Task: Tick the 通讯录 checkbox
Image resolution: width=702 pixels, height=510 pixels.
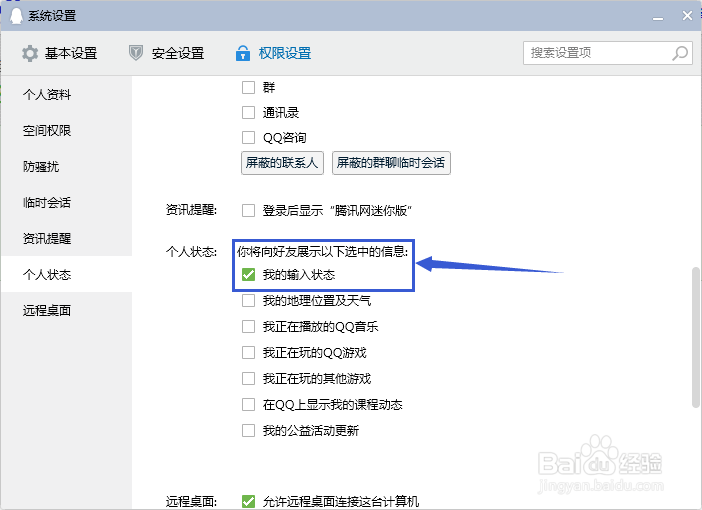Action: 248,112
